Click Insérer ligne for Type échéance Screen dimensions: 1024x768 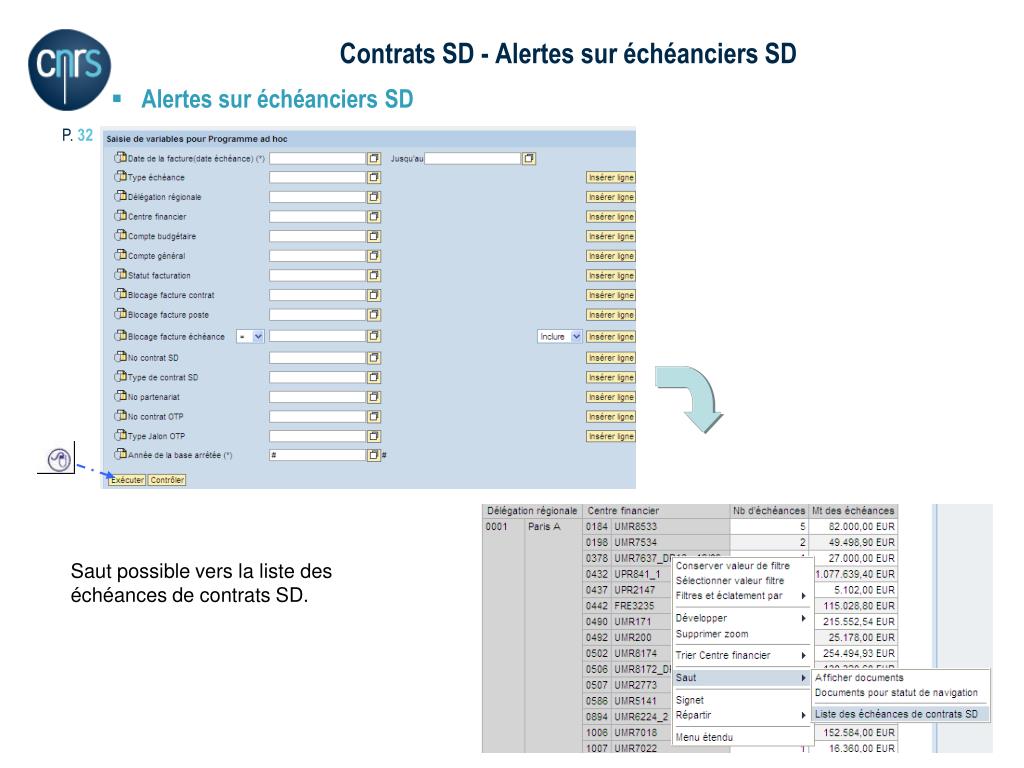[611, 178]
